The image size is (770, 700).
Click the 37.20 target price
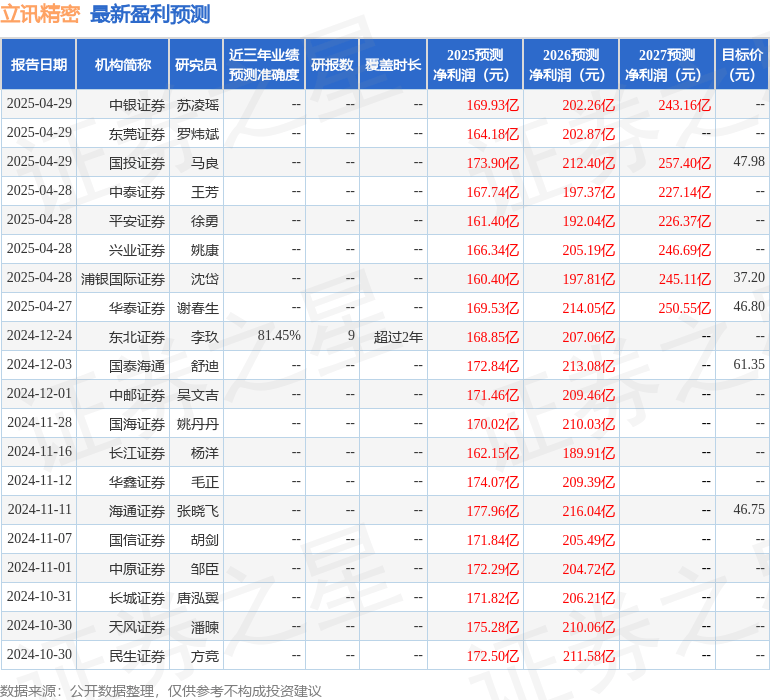pos(749,277)
